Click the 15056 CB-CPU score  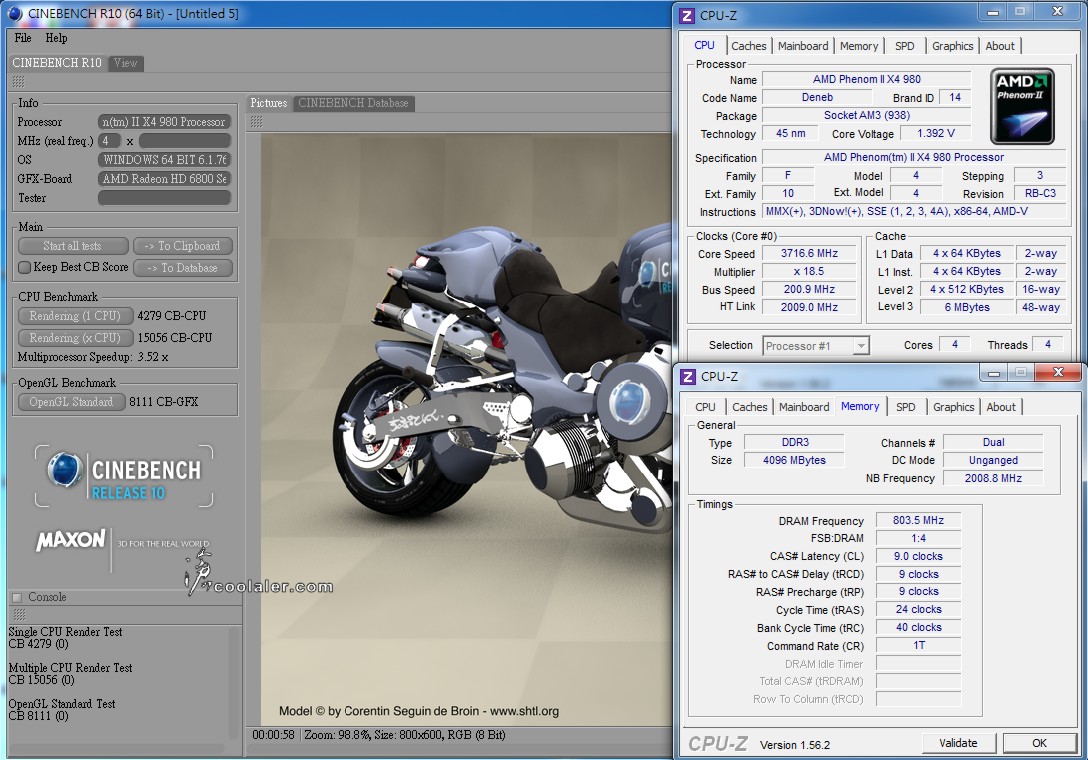click(175, 338)
